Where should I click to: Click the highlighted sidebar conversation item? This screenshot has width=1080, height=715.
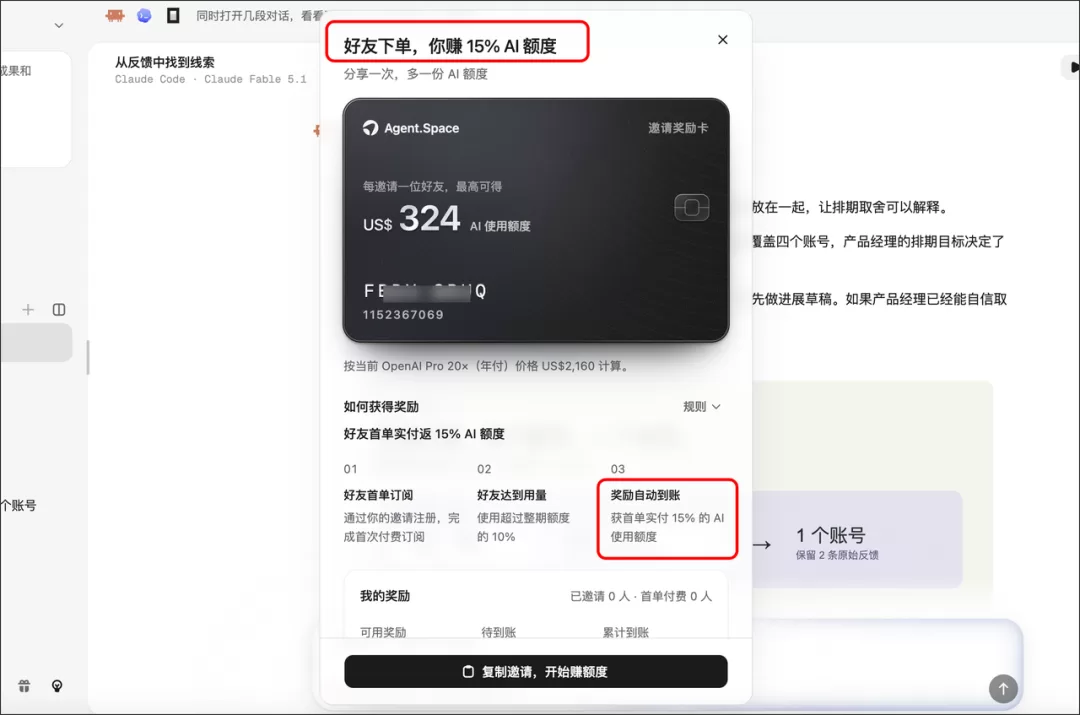(x=36, y=343)
